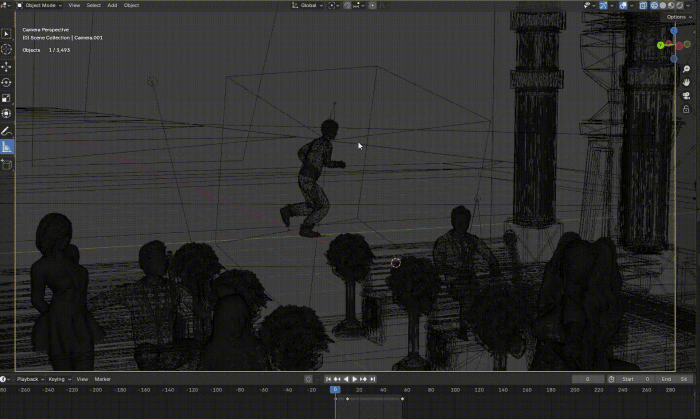Select the Annotate tool

6,131
